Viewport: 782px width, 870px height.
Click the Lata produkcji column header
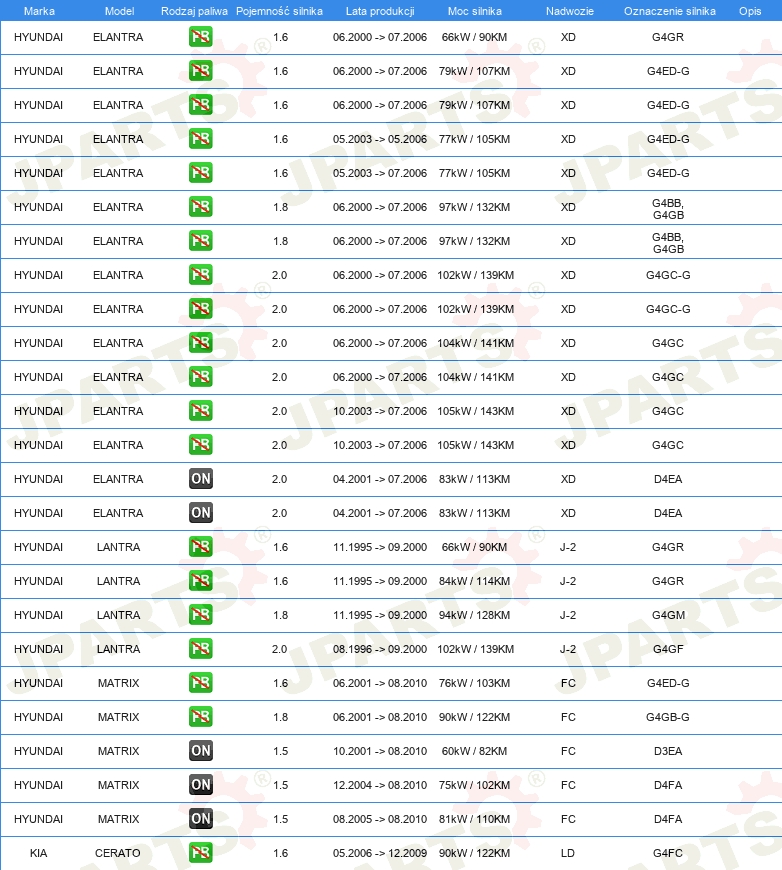pyautogui.click(x=380, y=11)
